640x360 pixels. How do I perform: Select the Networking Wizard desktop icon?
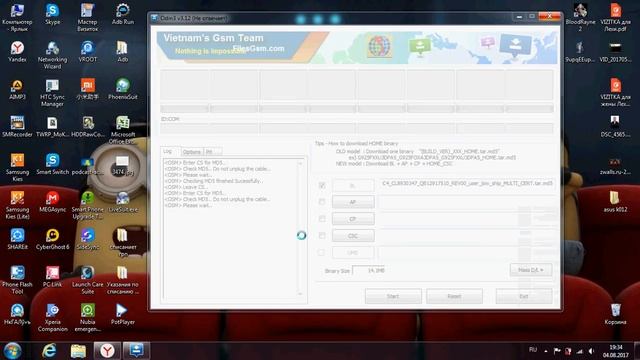(52, 55)
